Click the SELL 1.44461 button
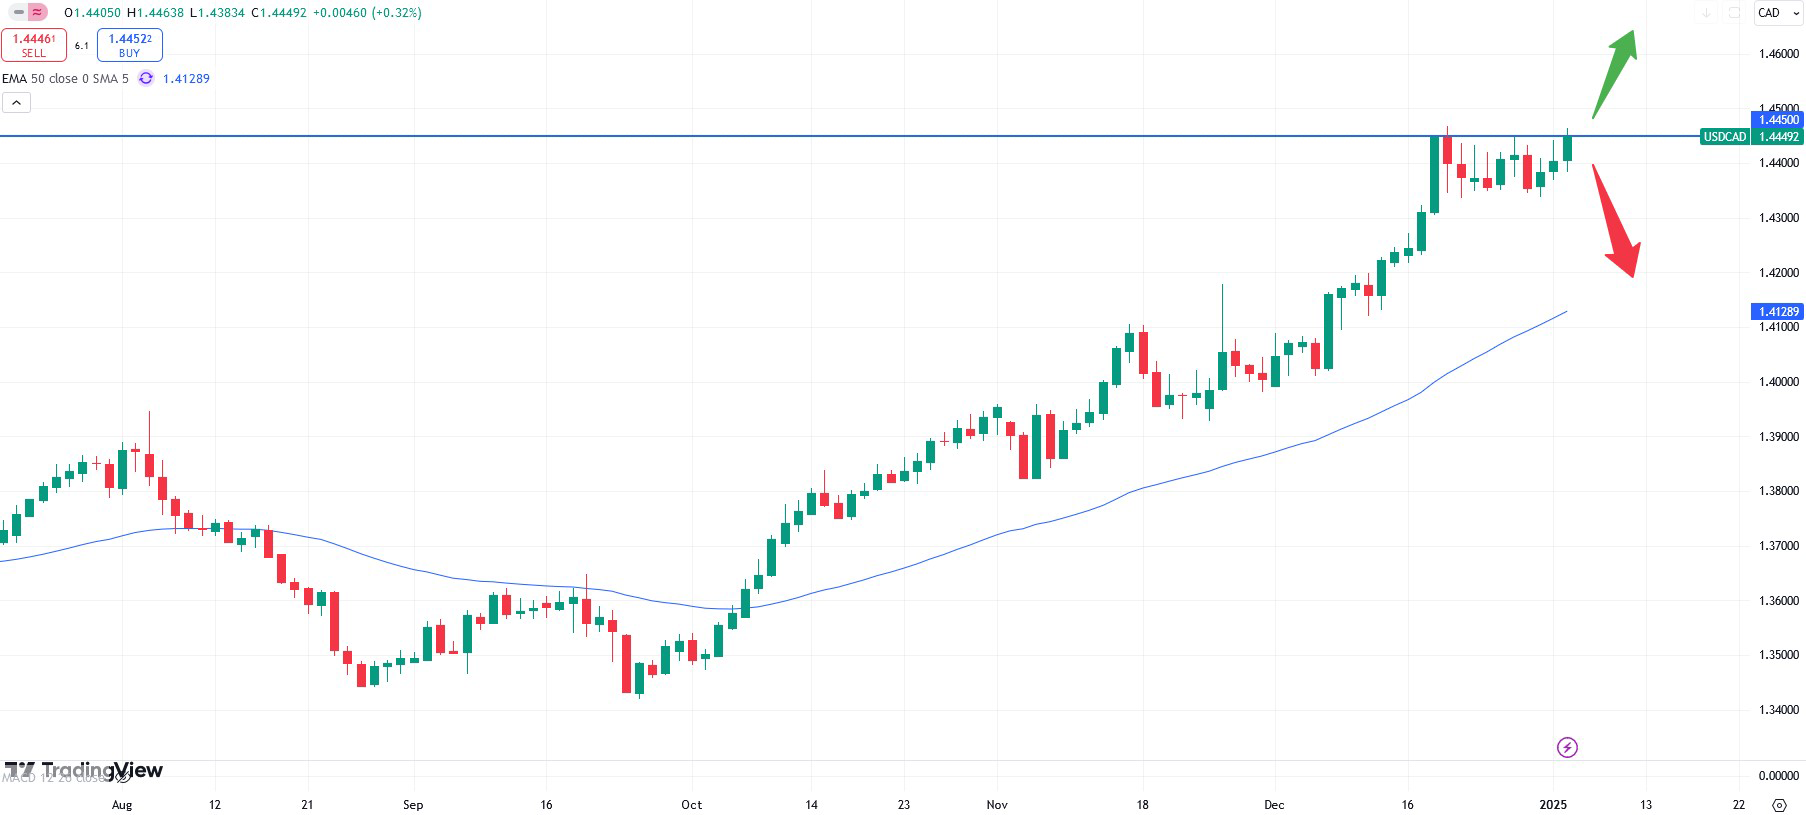The height and width of the screenshot is (815, 1806). 34,45
